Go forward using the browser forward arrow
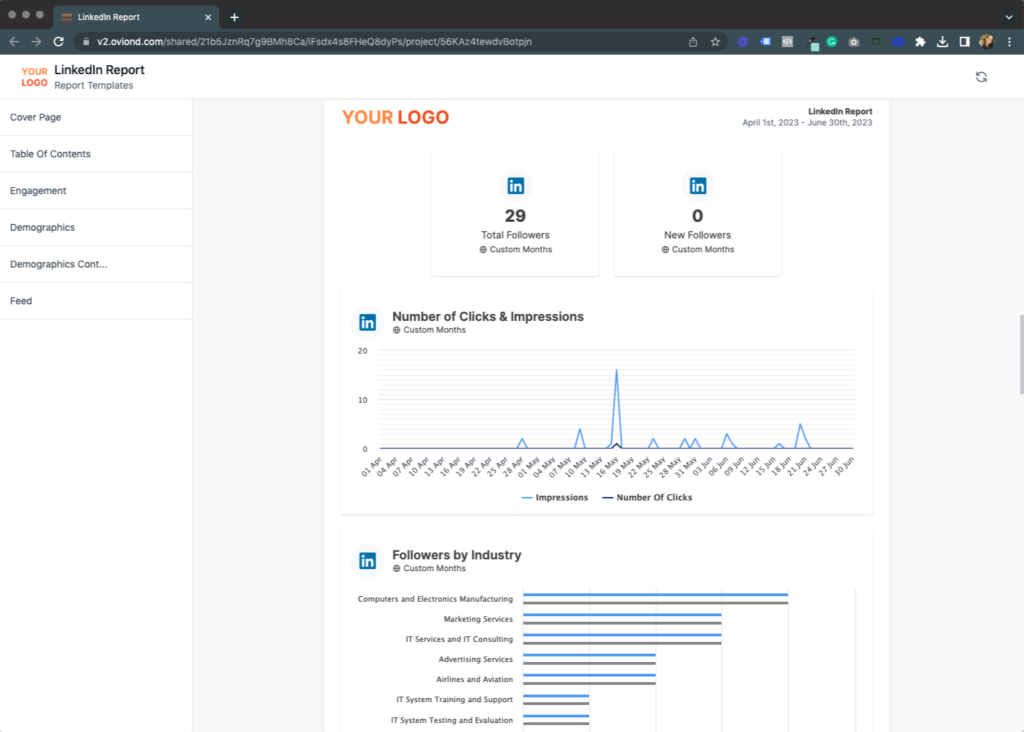Viewport: 1024px width, 732px height. 37,42
